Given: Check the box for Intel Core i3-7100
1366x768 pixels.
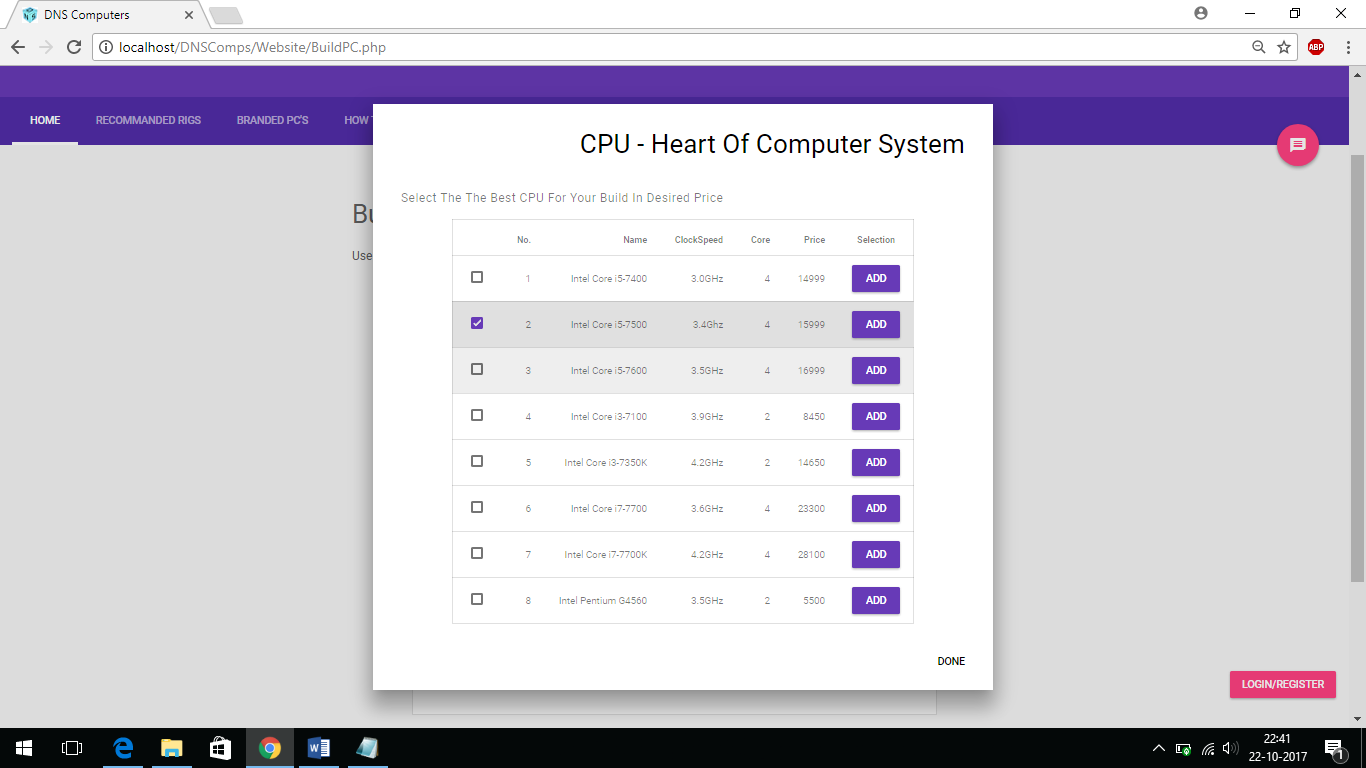Looking at the screenshot, I should (x=477, y=415).
